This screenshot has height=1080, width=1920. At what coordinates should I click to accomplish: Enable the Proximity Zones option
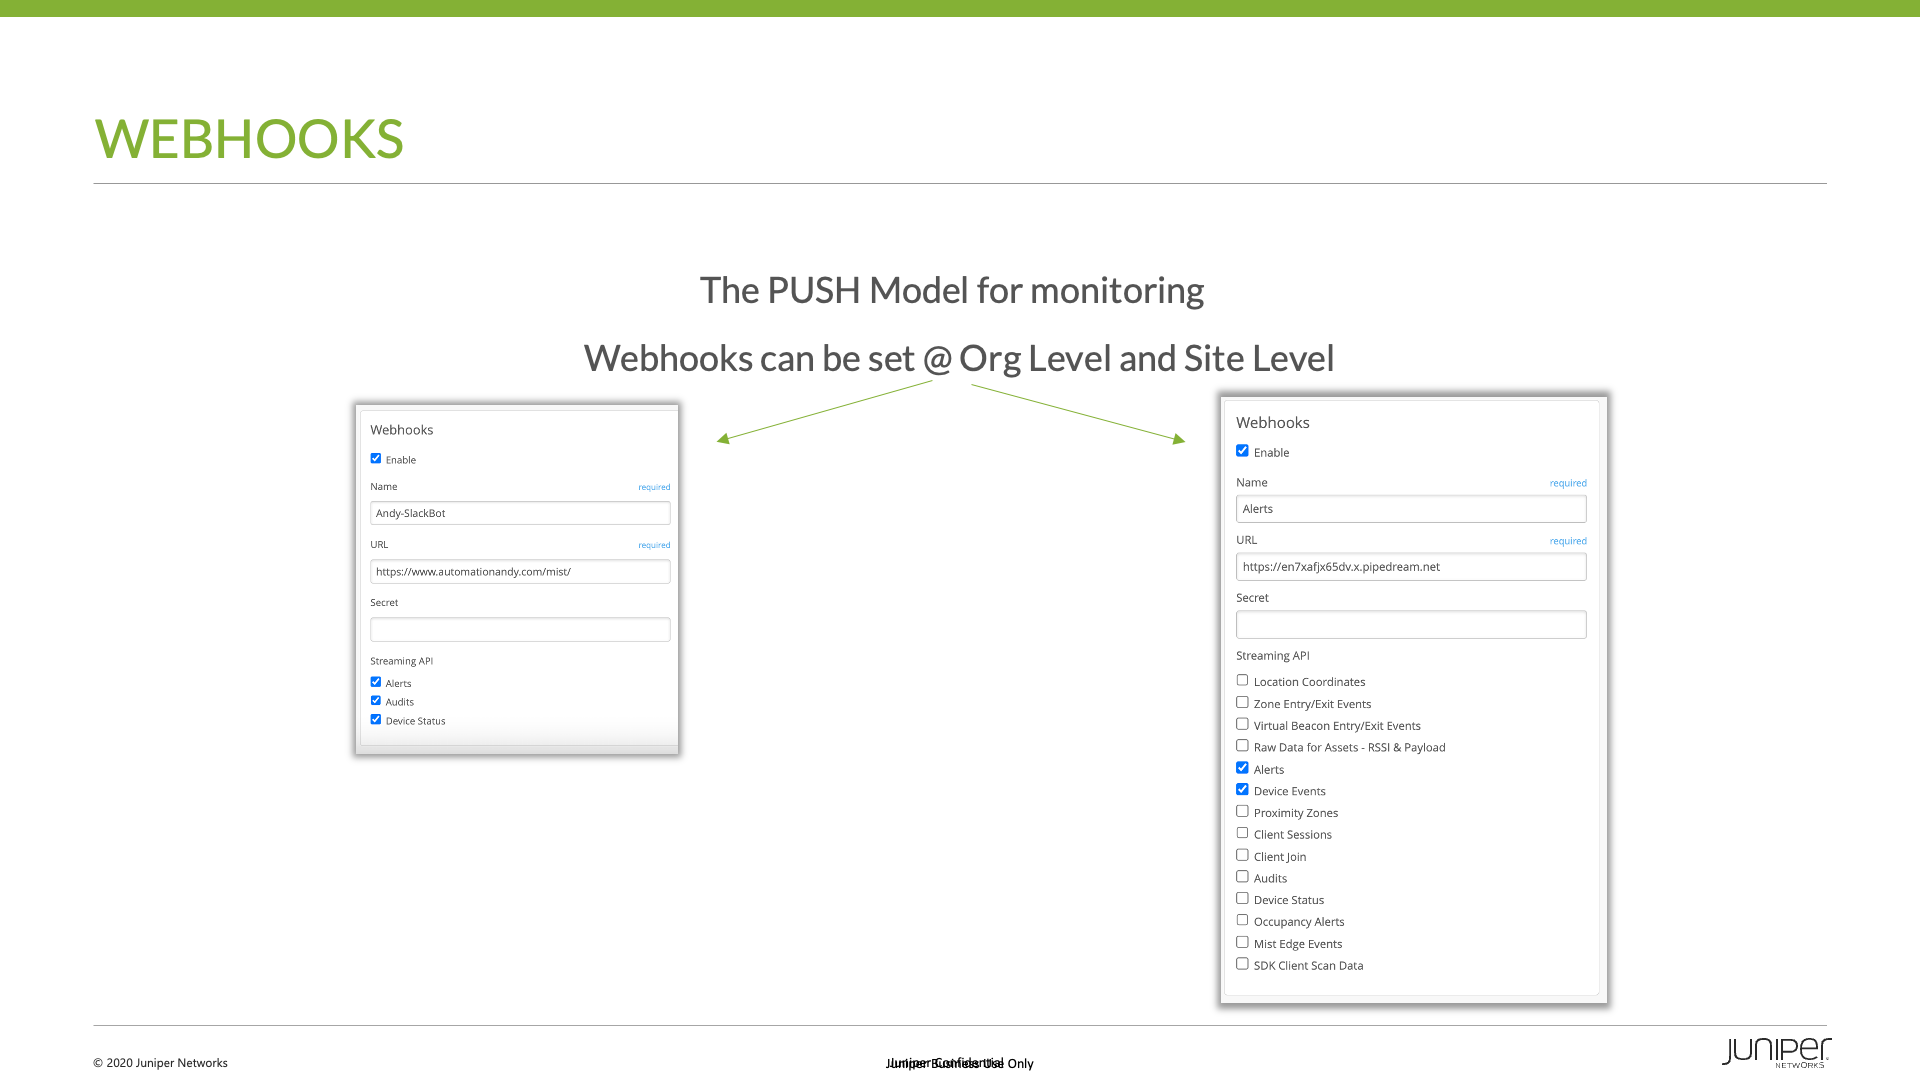click(1242, 811)
